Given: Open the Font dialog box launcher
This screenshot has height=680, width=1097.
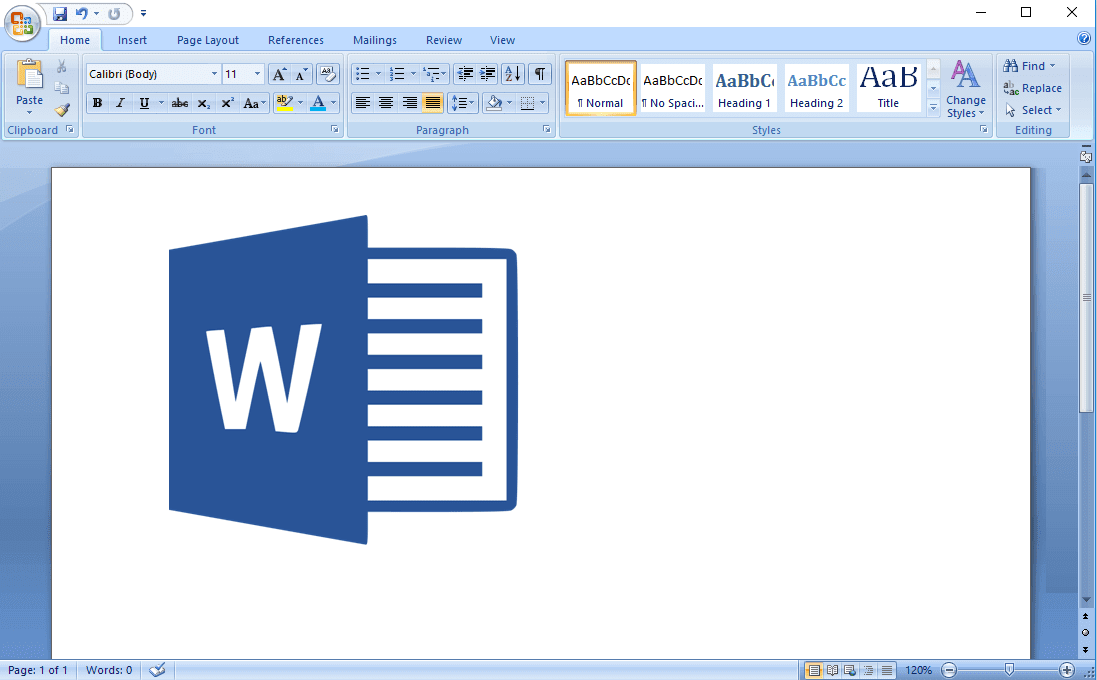Looking at the screenshot, I should coord(334,129).
